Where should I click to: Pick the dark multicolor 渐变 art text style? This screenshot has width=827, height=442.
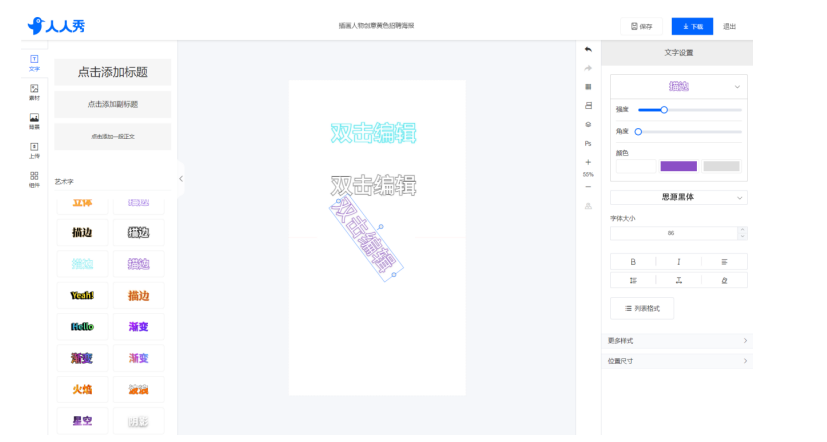point(82,358)
